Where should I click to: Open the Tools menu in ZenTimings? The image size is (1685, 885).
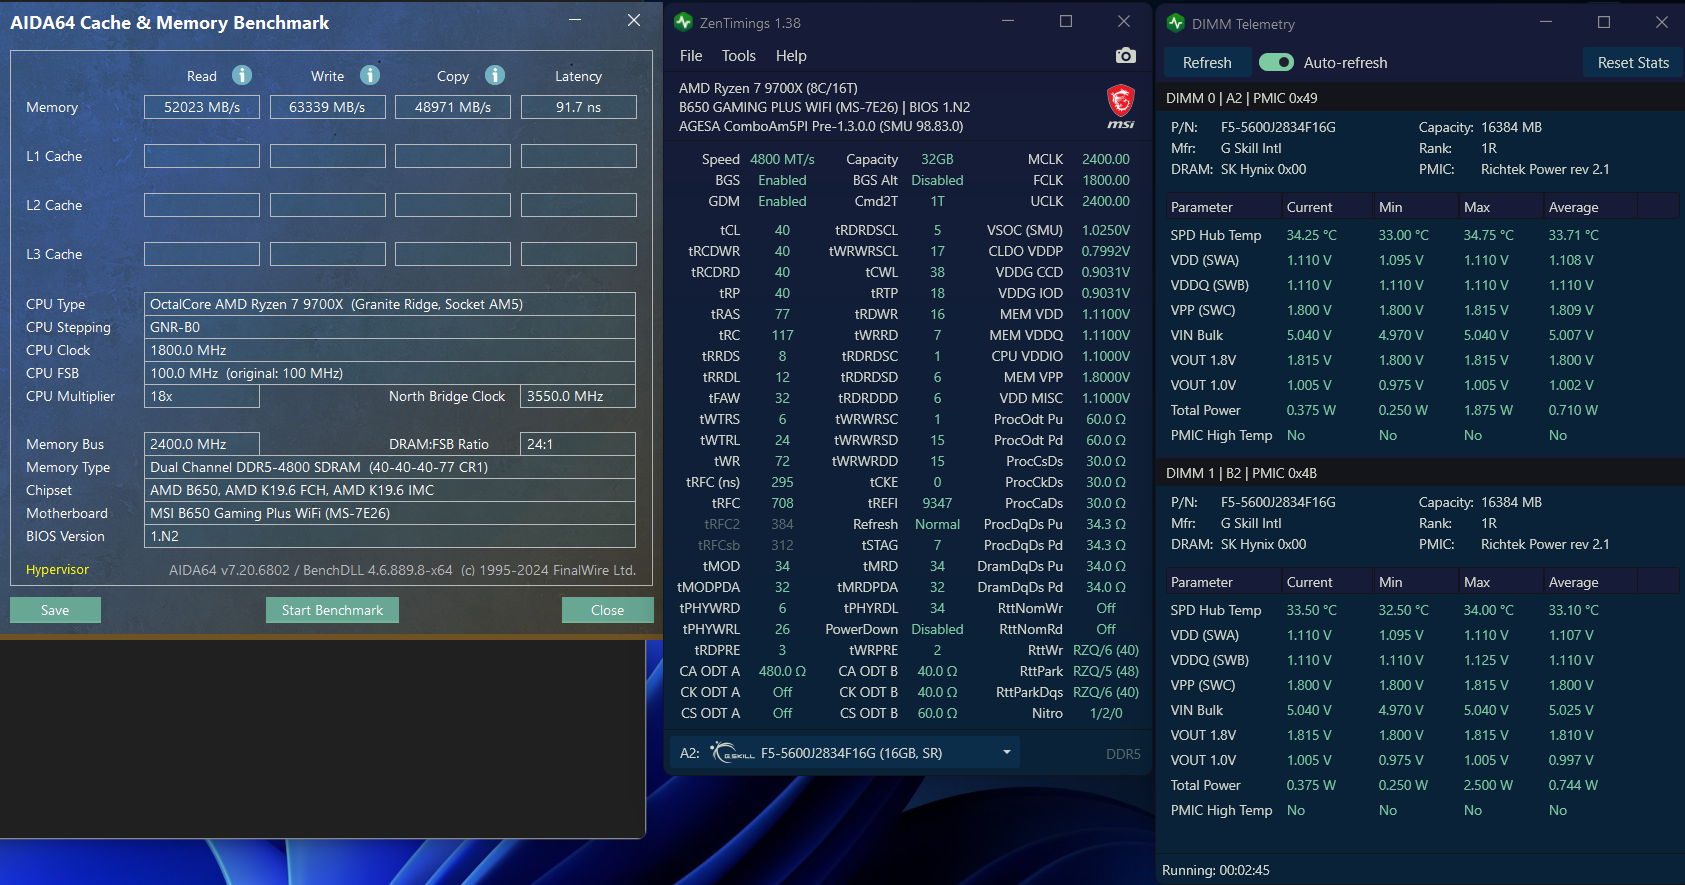pyautogui.click(x=739, y=56)
